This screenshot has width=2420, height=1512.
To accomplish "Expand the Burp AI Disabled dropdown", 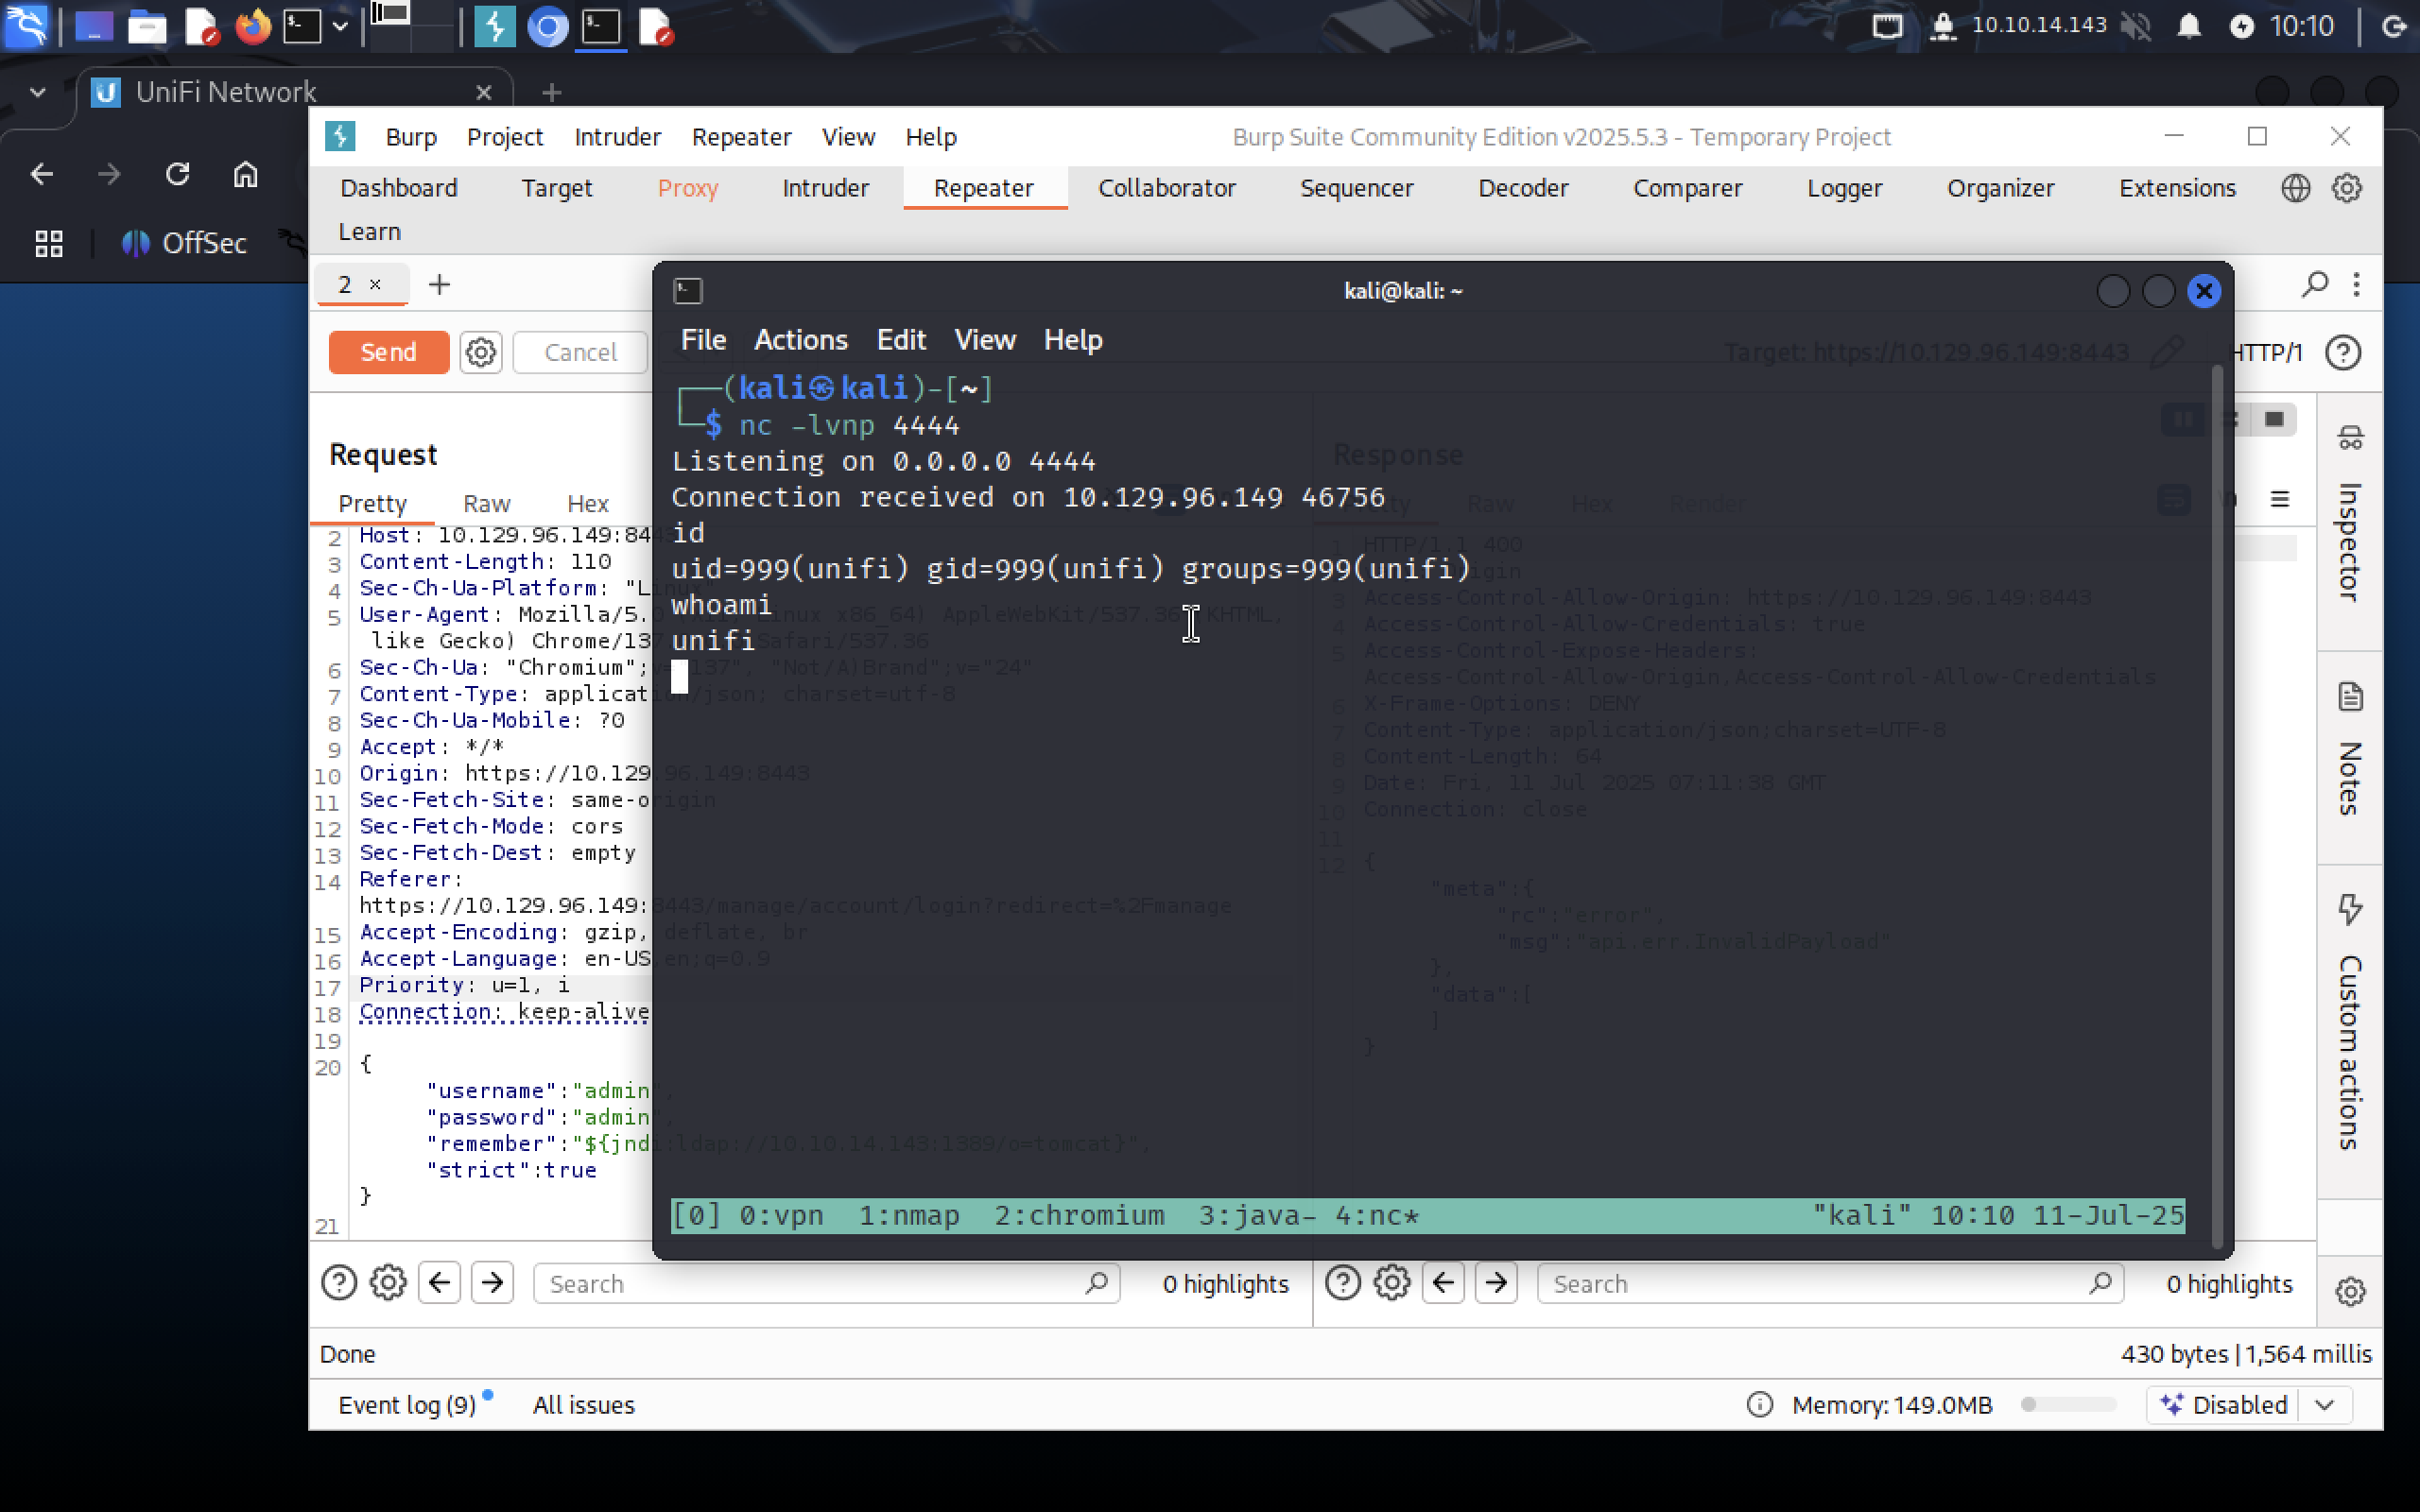I will (x=2324, y=1405).
